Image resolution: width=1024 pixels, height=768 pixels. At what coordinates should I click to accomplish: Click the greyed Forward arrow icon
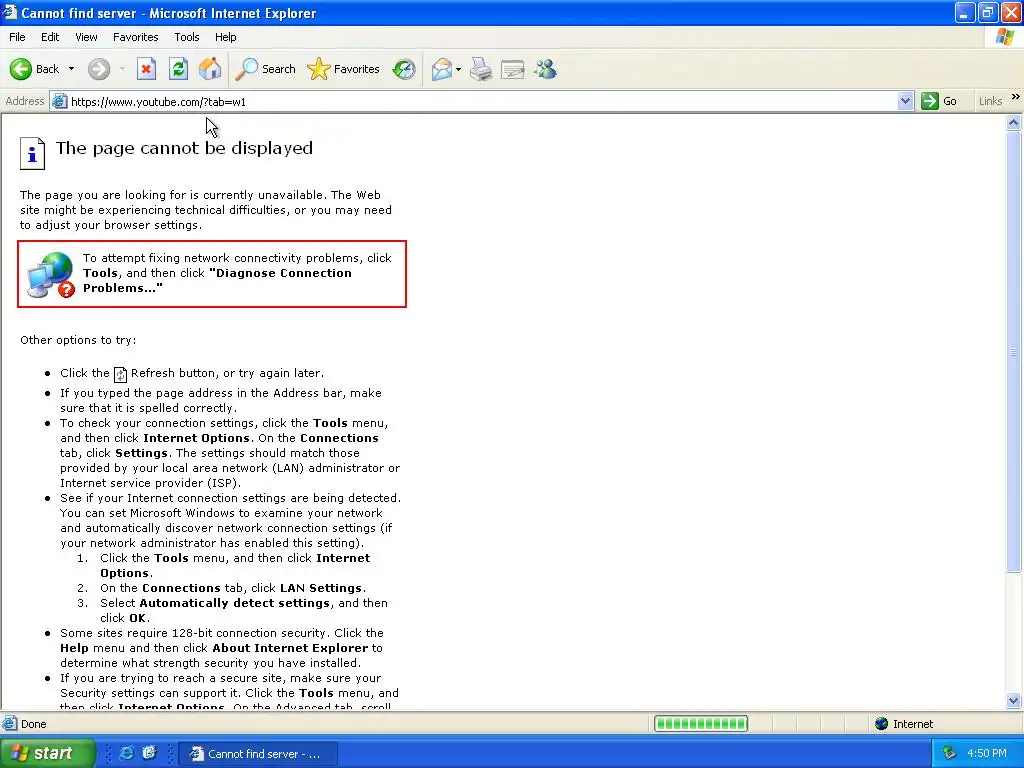99,69
